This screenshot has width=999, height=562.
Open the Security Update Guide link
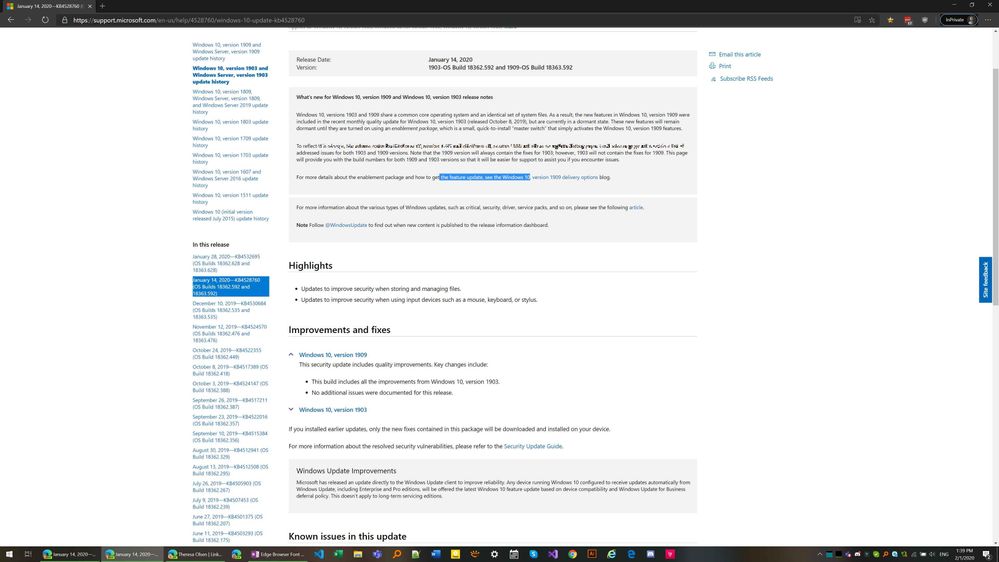pos(533,446)
